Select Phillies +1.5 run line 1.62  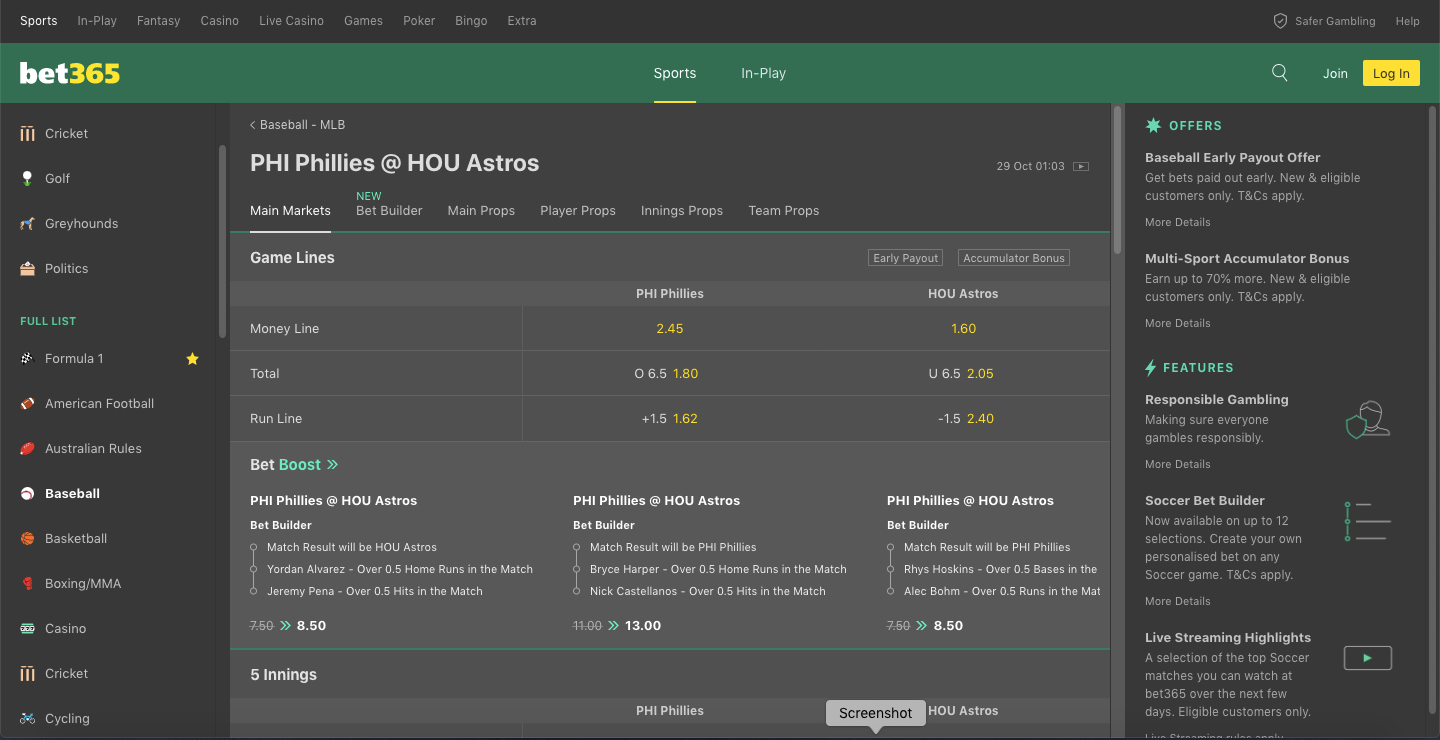pyautogui.click(x=670, y=418)
